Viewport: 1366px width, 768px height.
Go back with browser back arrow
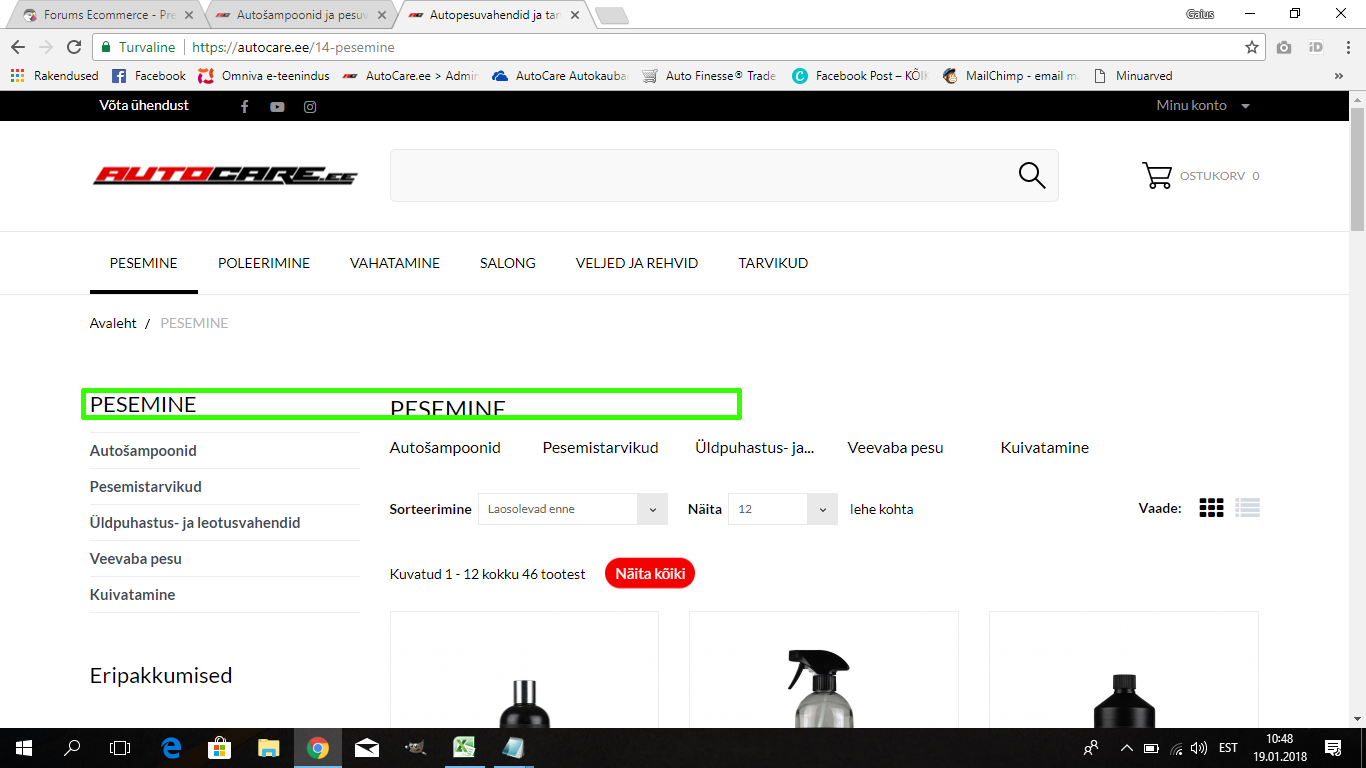pyautogui.click(x=18, y=47)
